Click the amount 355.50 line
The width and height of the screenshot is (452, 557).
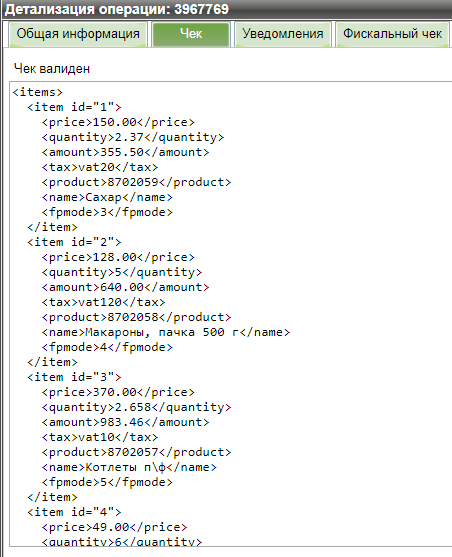[125, 152]
